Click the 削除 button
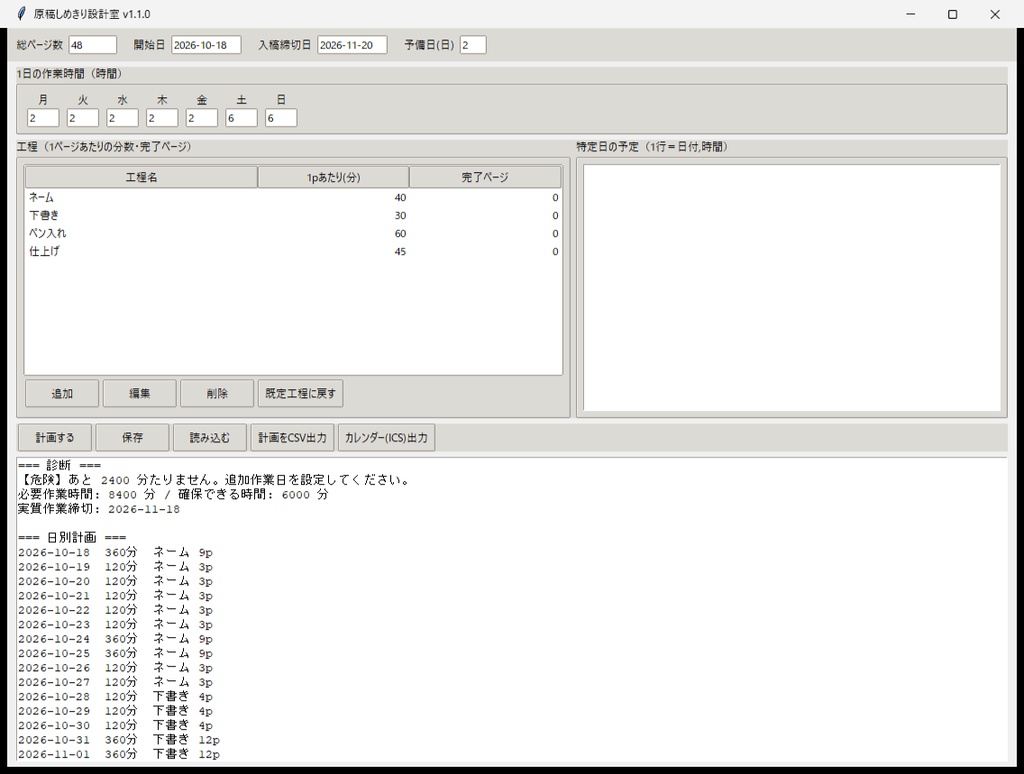 [217, 393]
